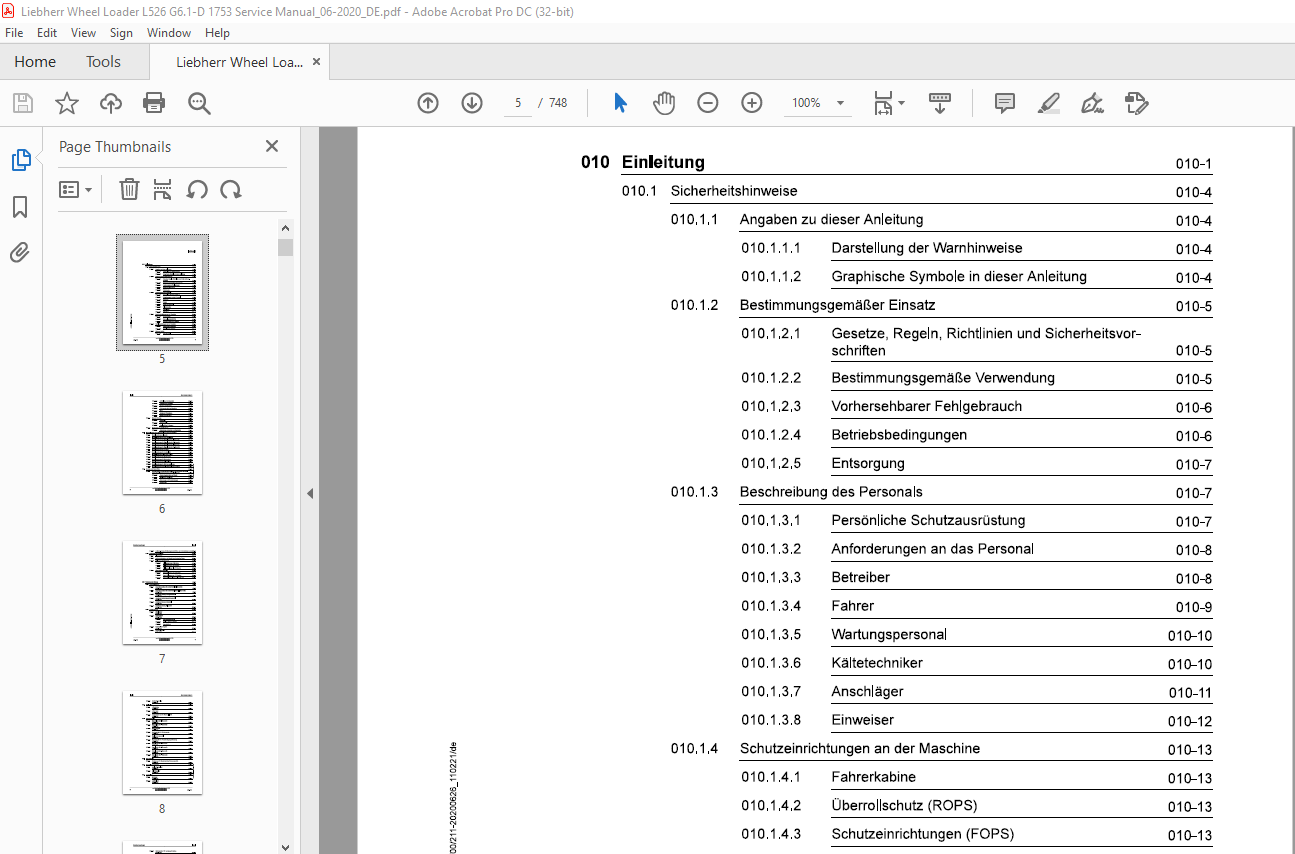This screenshot has width=1295, height=854.
Task: Open Darstellung der Warnhinweise entry
Action: pos(927,248)
